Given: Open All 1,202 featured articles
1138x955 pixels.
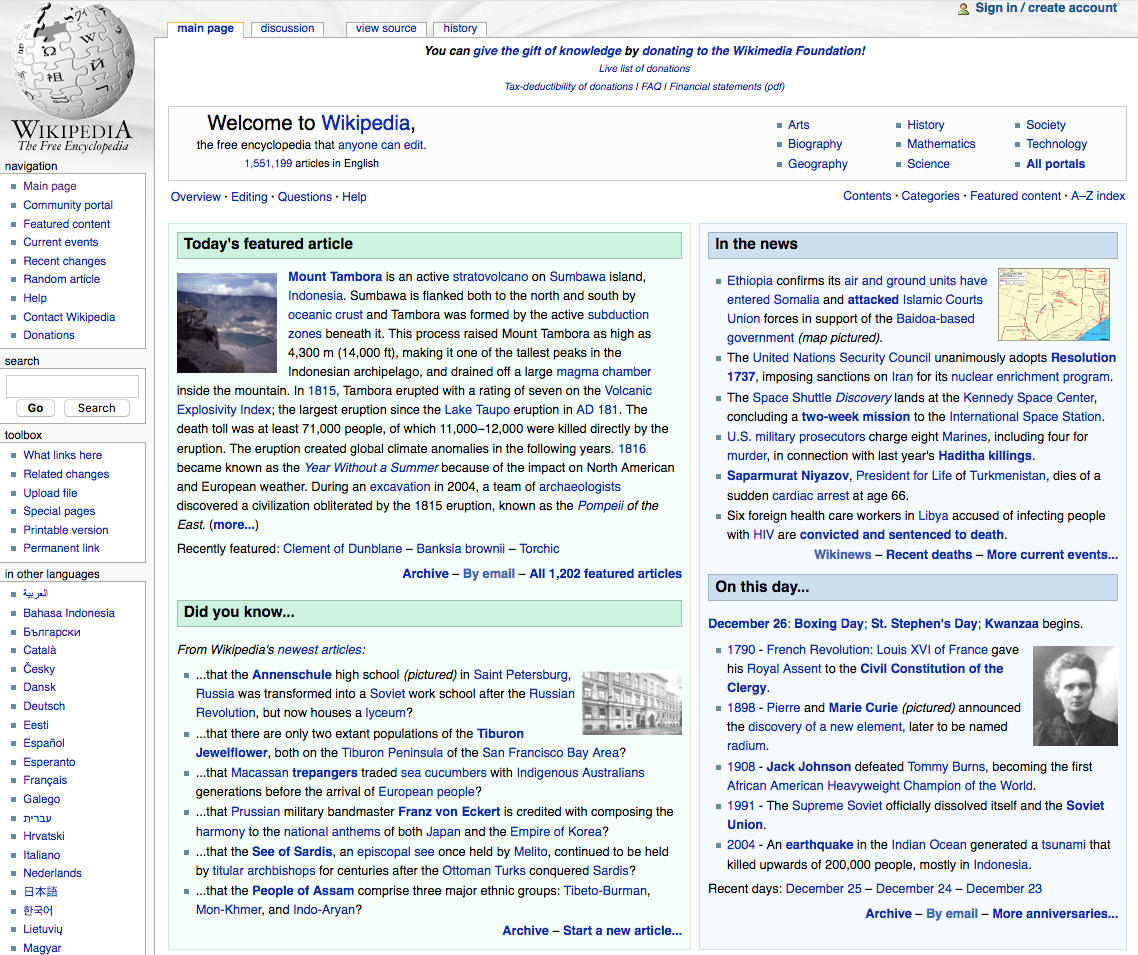Looking at the screenshot, I should (x=605, y=573).
